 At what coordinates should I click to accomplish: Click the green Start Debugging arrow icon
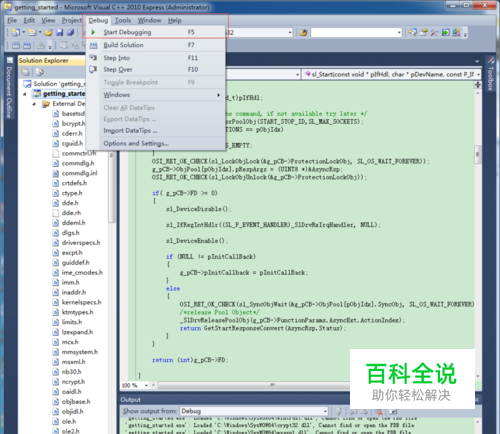coord(93,32)
